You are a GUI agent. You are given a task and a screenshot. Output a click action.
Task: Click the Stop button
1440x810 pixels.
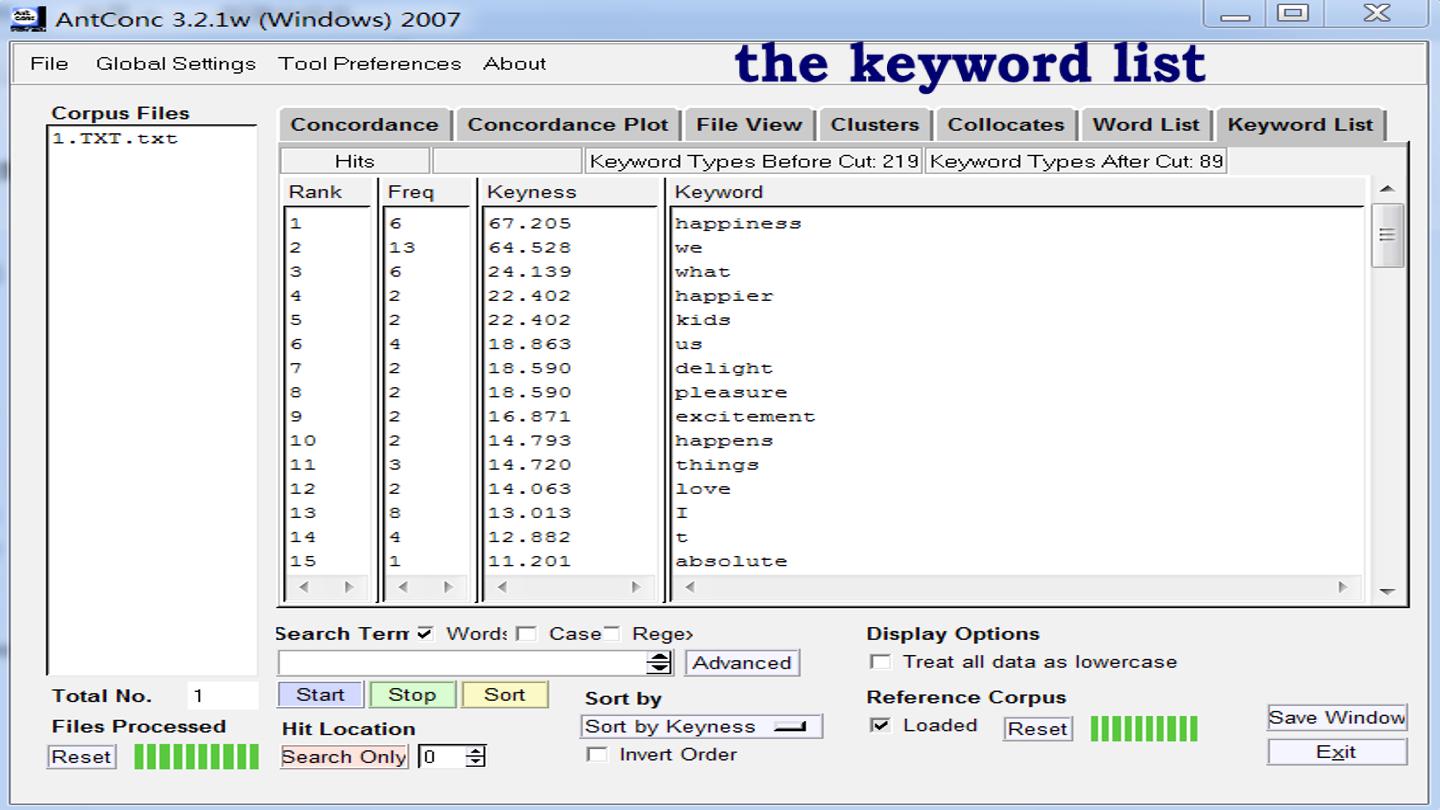tap(412, 694)
